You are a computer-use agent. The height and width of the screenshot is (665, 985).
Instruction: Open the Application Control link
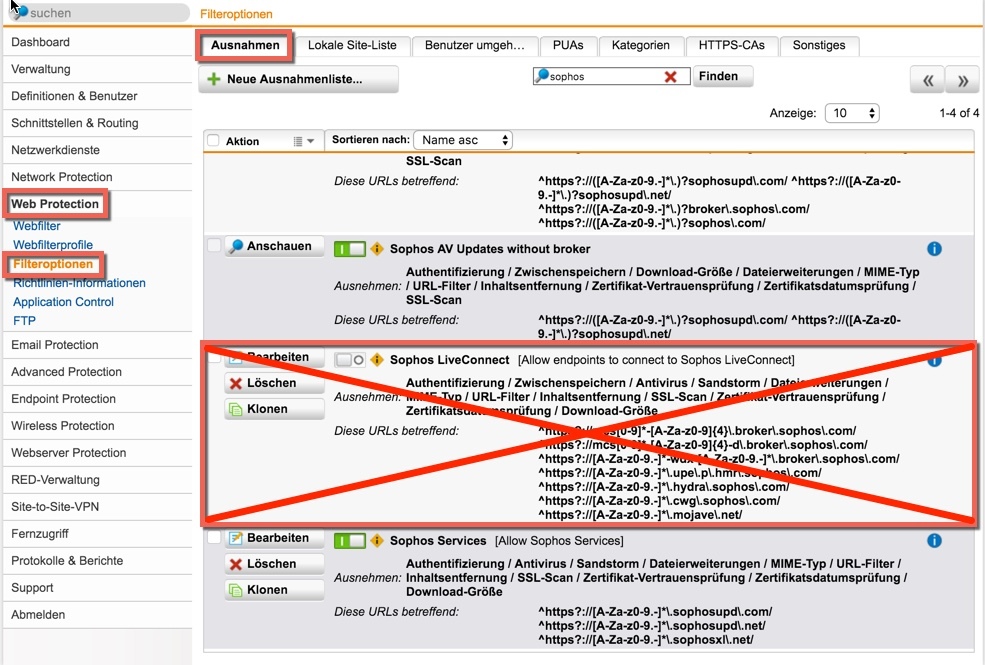pyautogui.click(x=63, y=302)
